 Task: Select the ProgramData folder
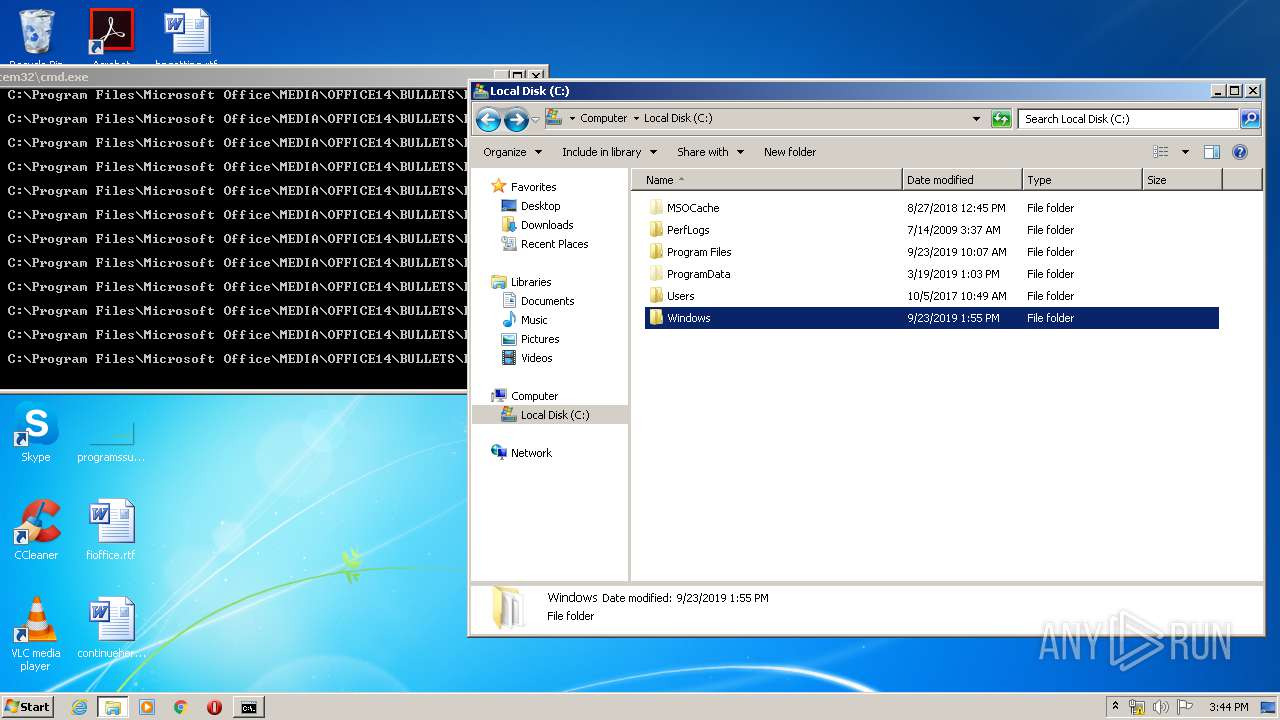tap(698, 274)
